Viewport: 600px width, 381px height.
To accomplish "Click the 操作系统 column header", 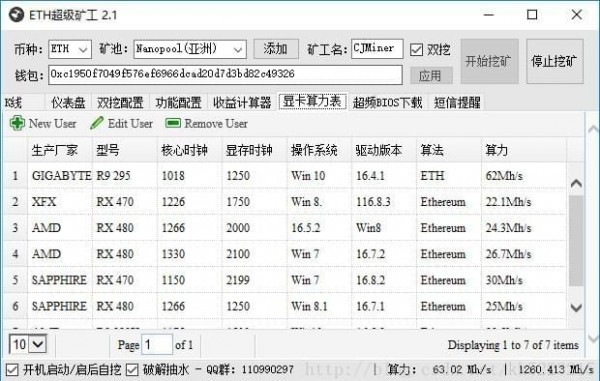I will tap(319, 150).
